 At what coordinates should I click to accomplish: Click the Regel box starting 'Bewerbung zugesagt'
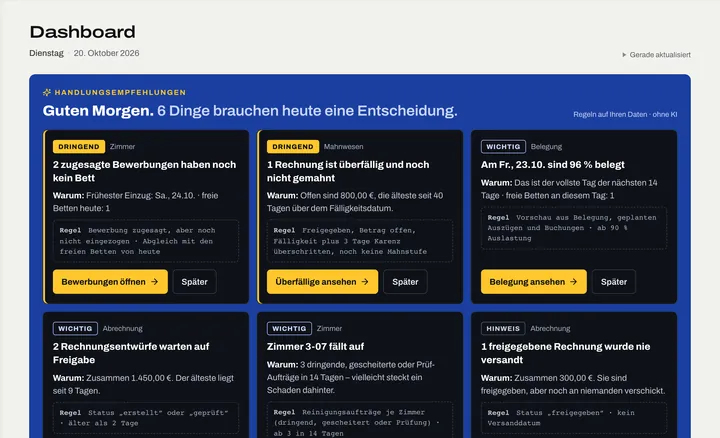click(146, 241)
